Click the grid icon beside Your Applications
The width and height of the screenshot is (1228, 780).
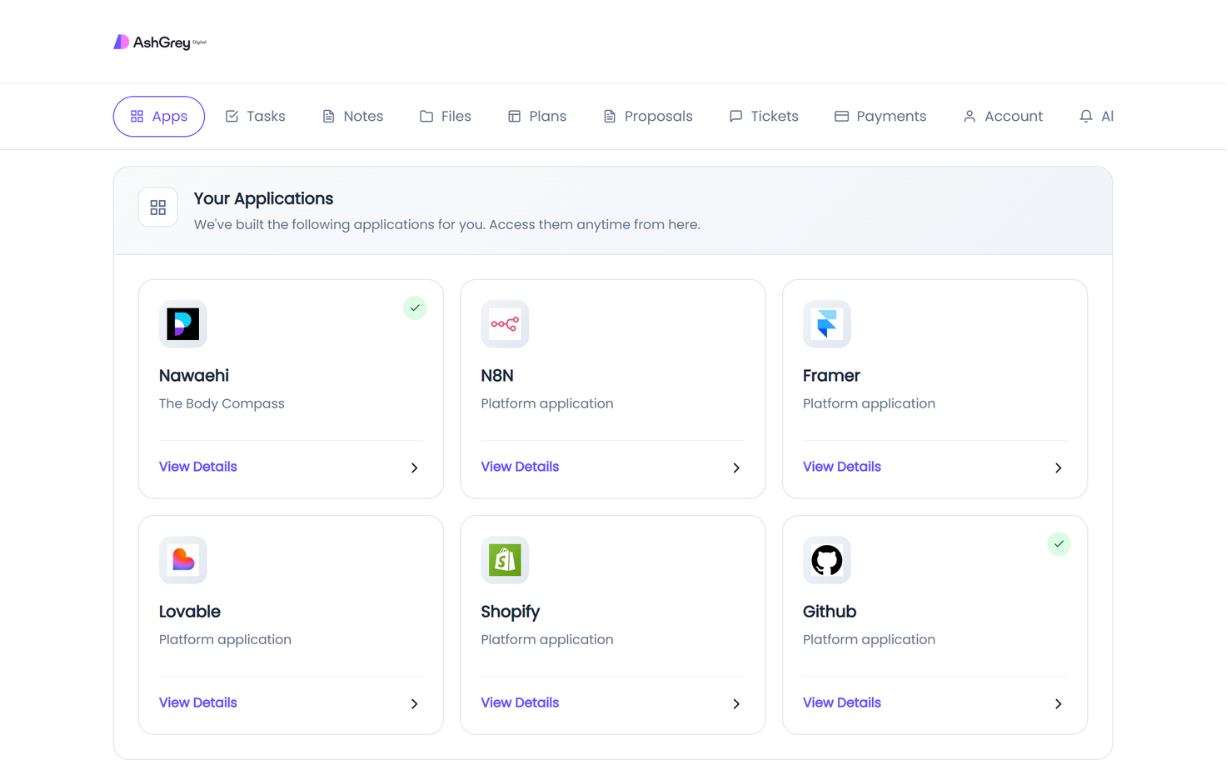click(158, 208)
